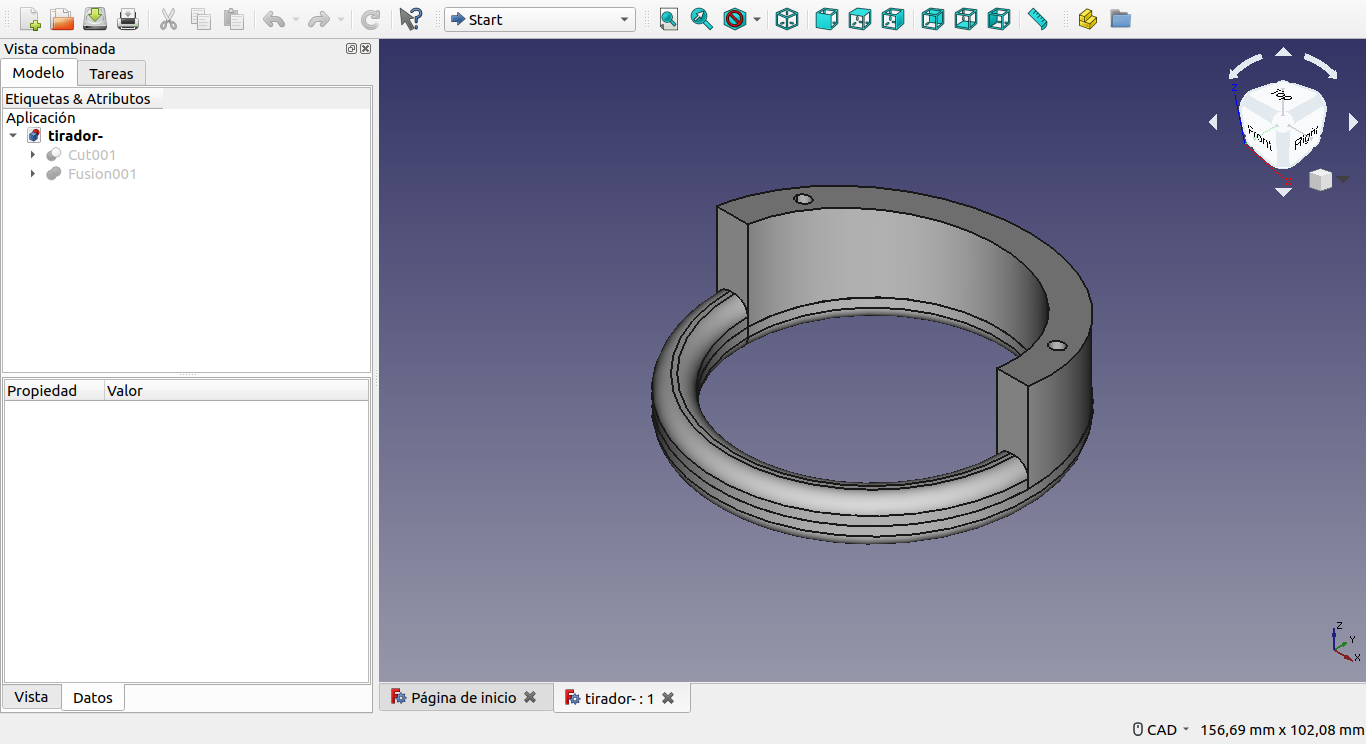
Task: Switch to the isometric view icon
Action: 787,19
